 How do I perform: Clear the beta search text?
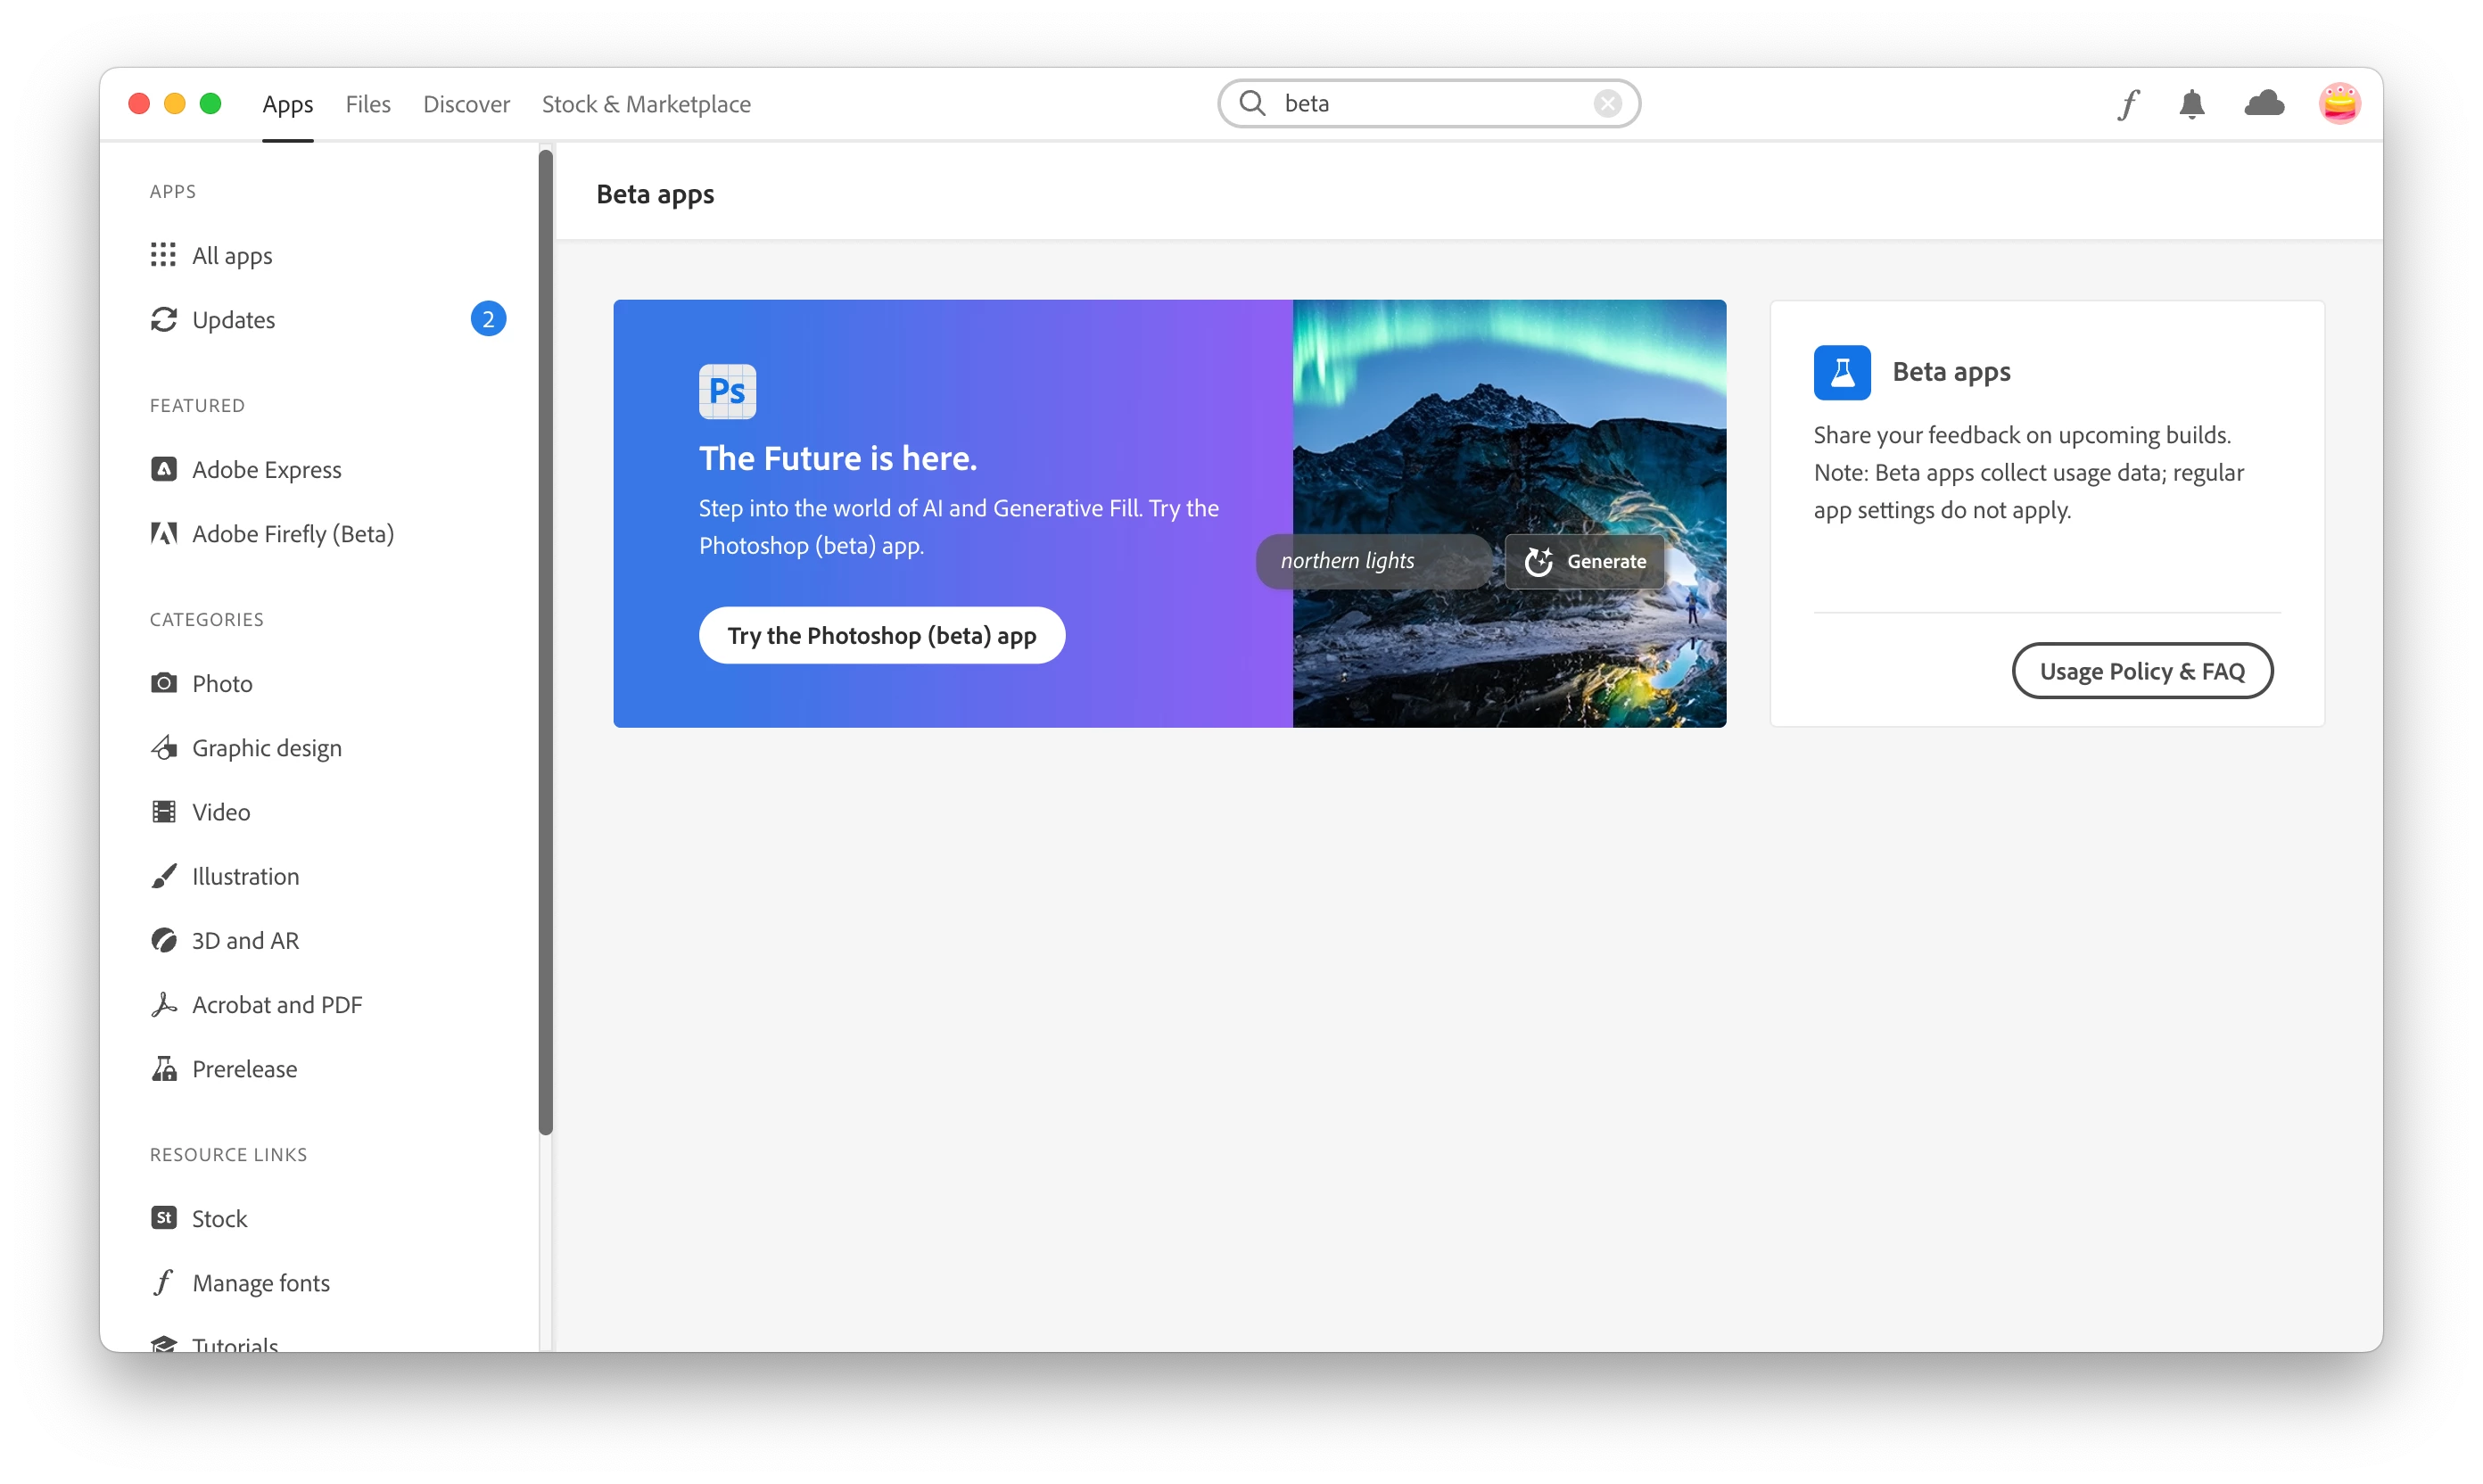(x=1607, y=104)
